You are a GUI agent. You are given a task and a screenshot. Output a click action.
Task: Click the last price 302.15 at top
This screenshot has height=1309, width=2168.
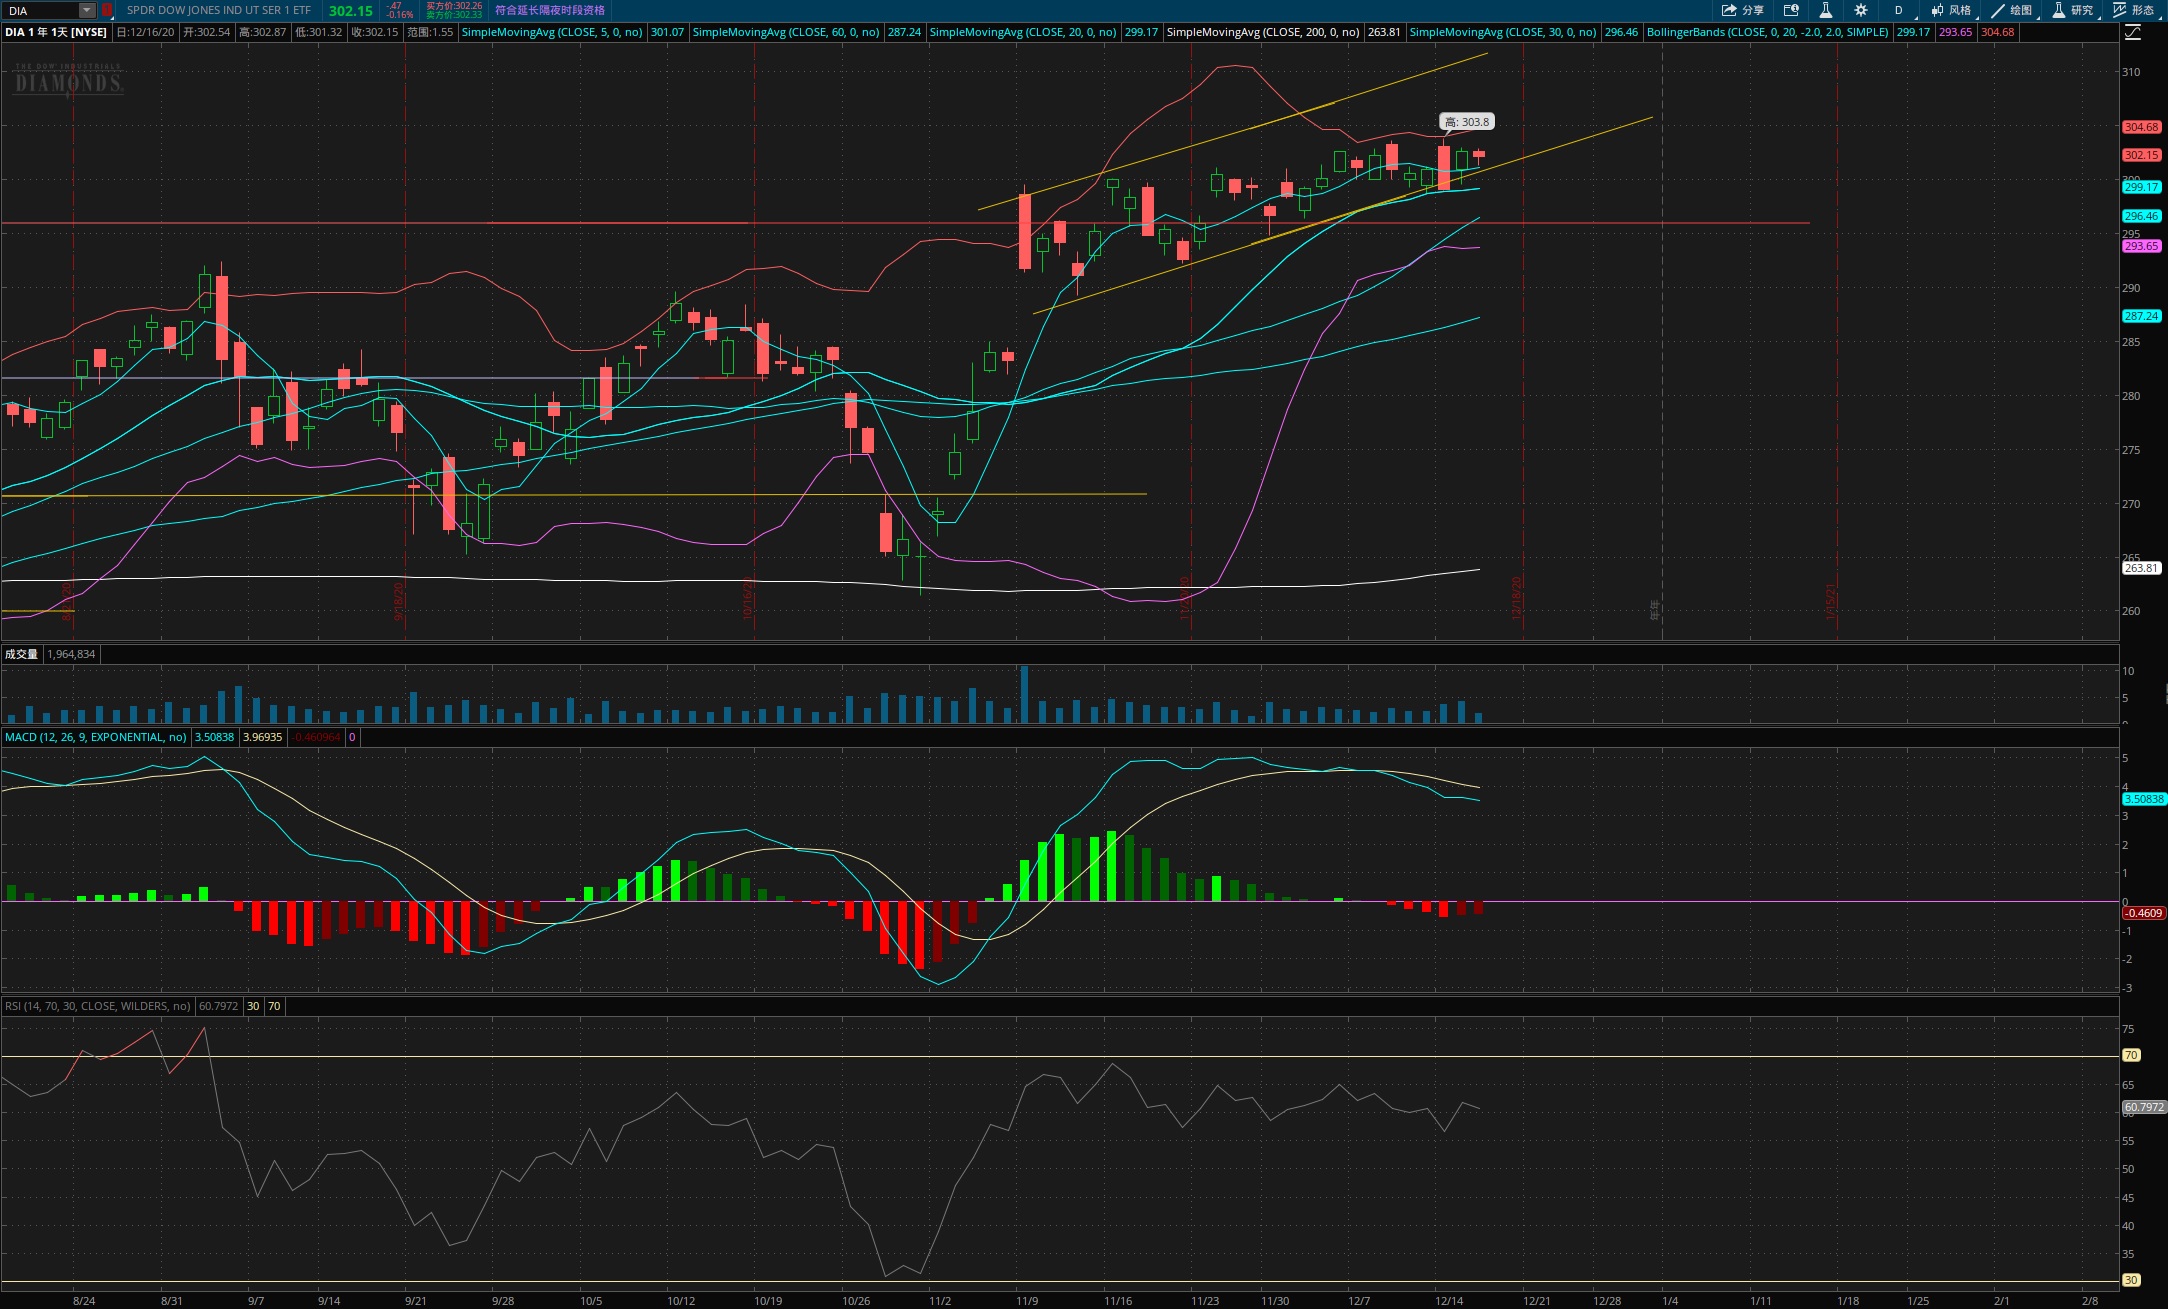[350, 11]
